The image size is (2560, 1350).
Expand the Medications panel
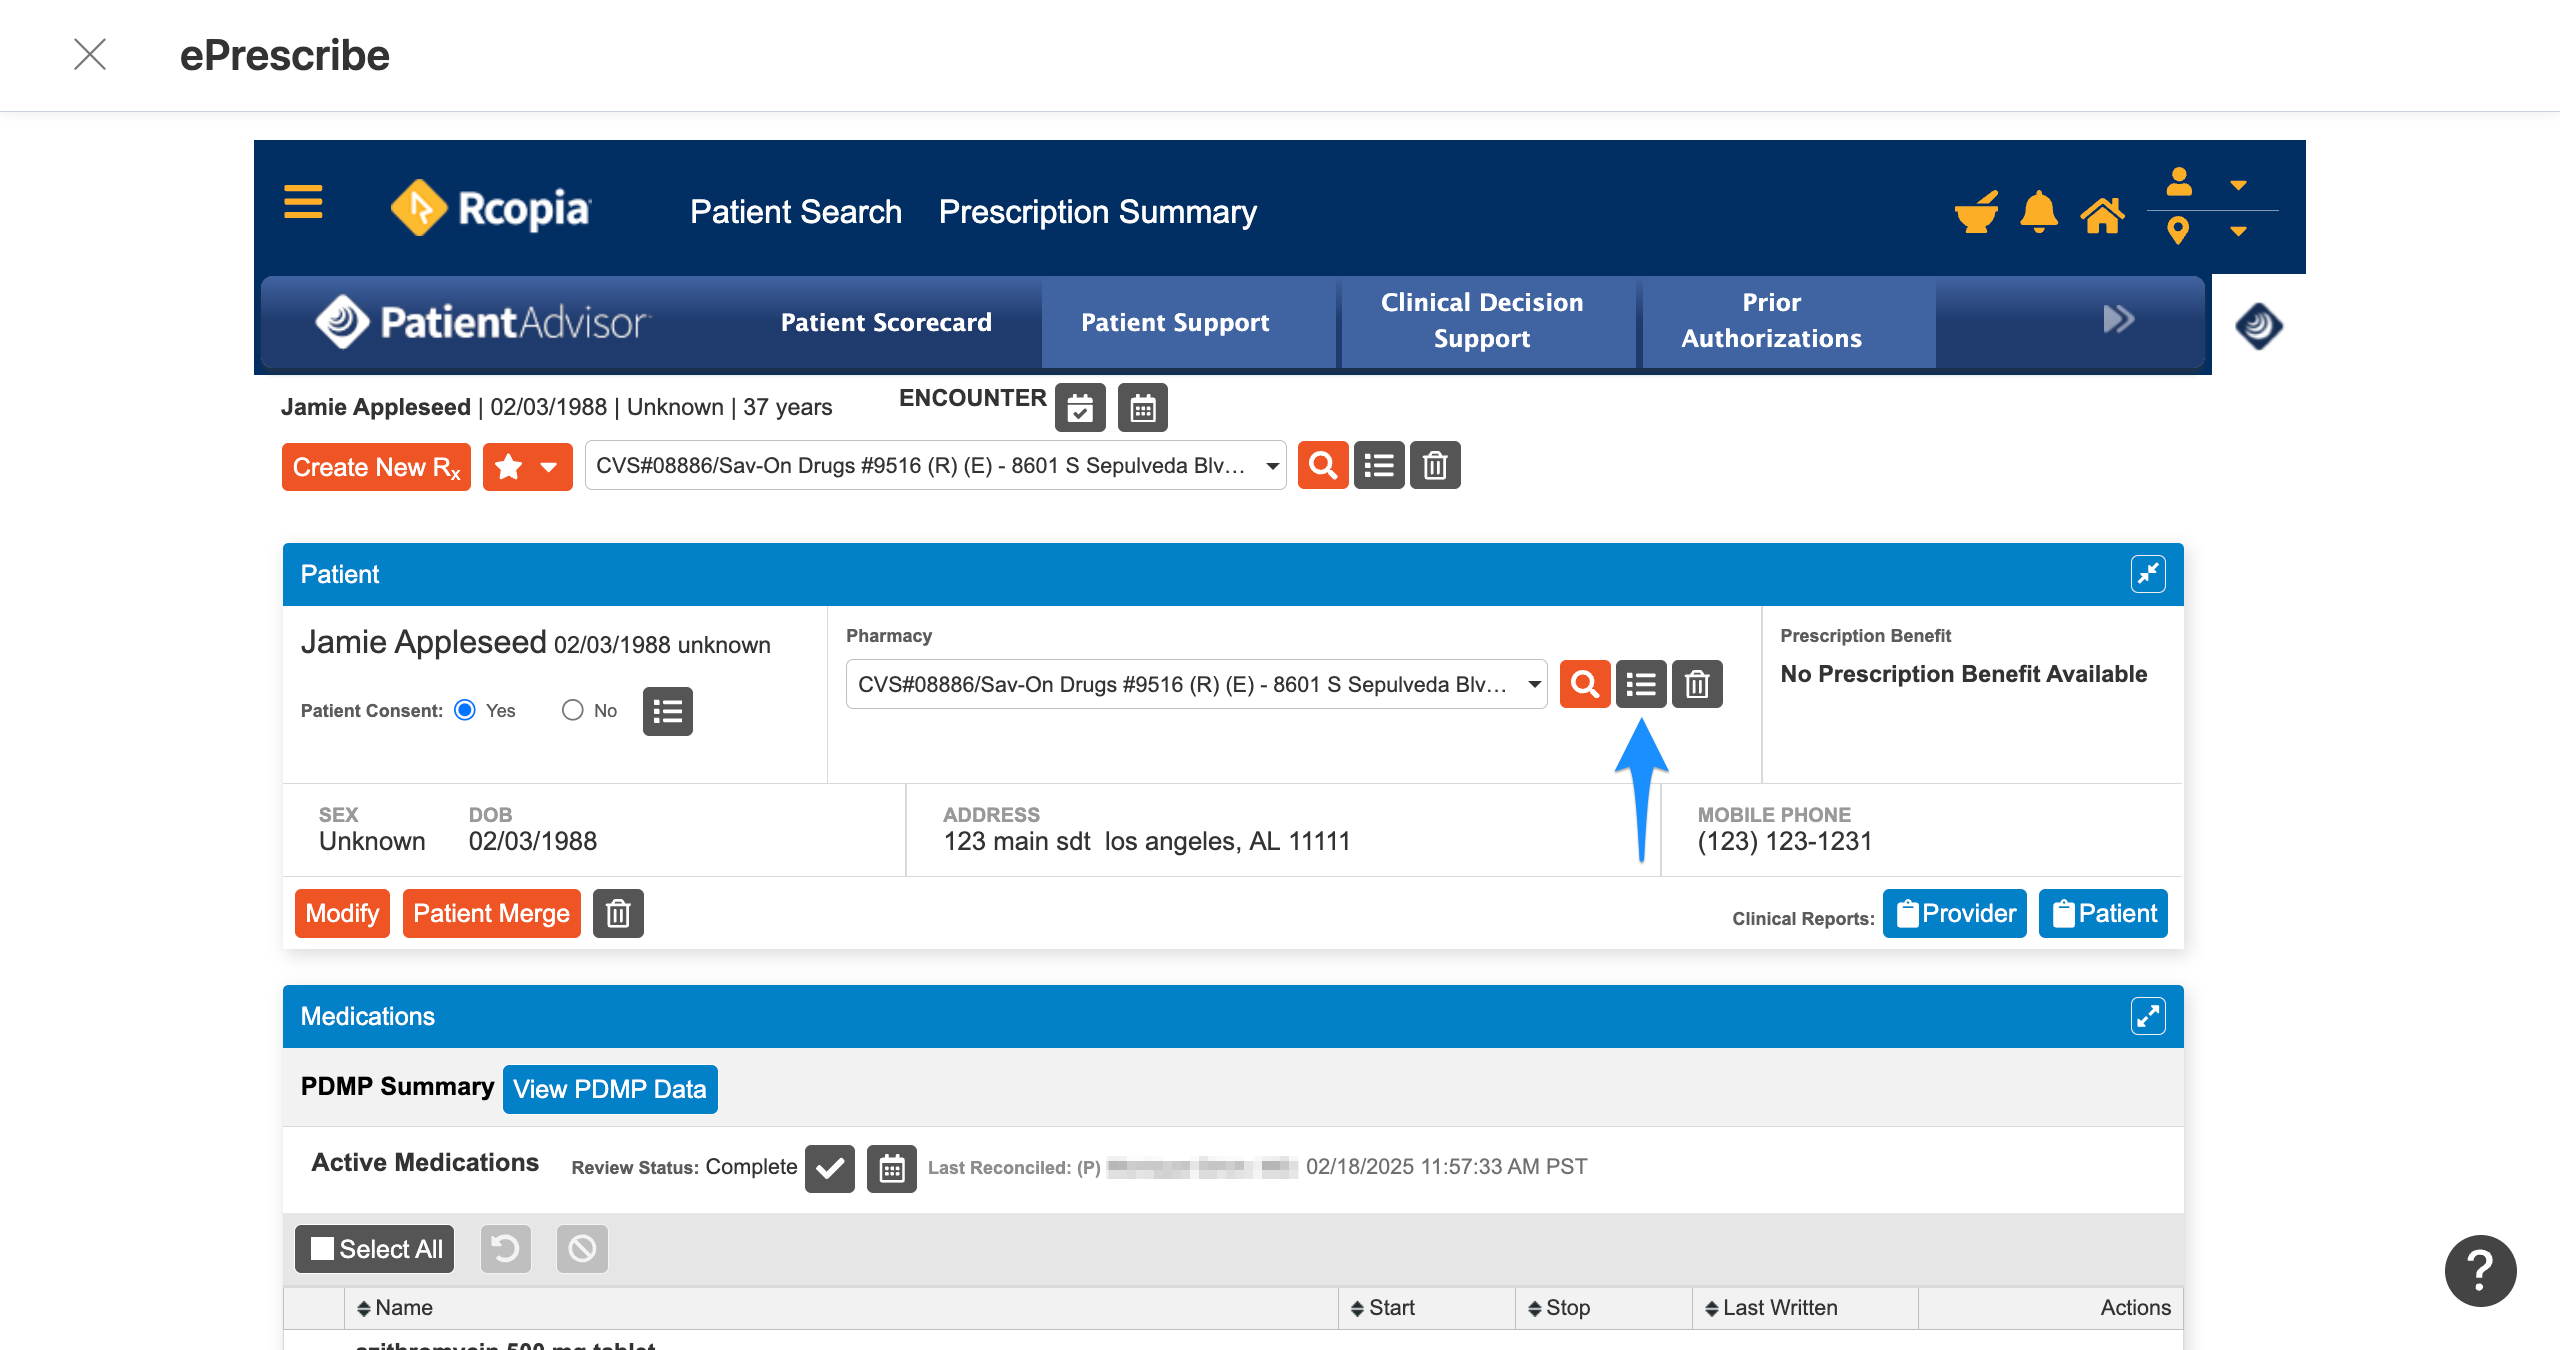[x=2148, y=1016]
